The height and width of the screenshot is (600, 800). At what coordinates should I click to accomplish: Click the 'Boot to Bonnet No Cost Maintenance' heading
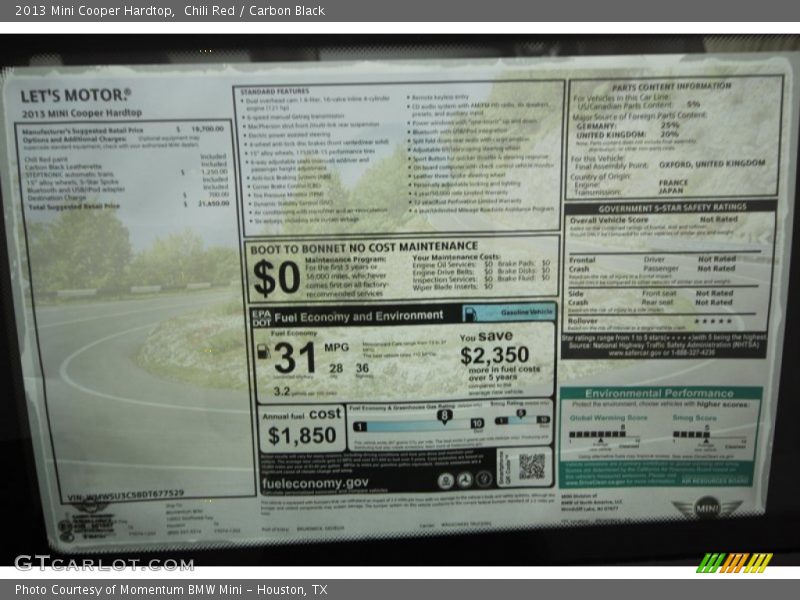364,247
